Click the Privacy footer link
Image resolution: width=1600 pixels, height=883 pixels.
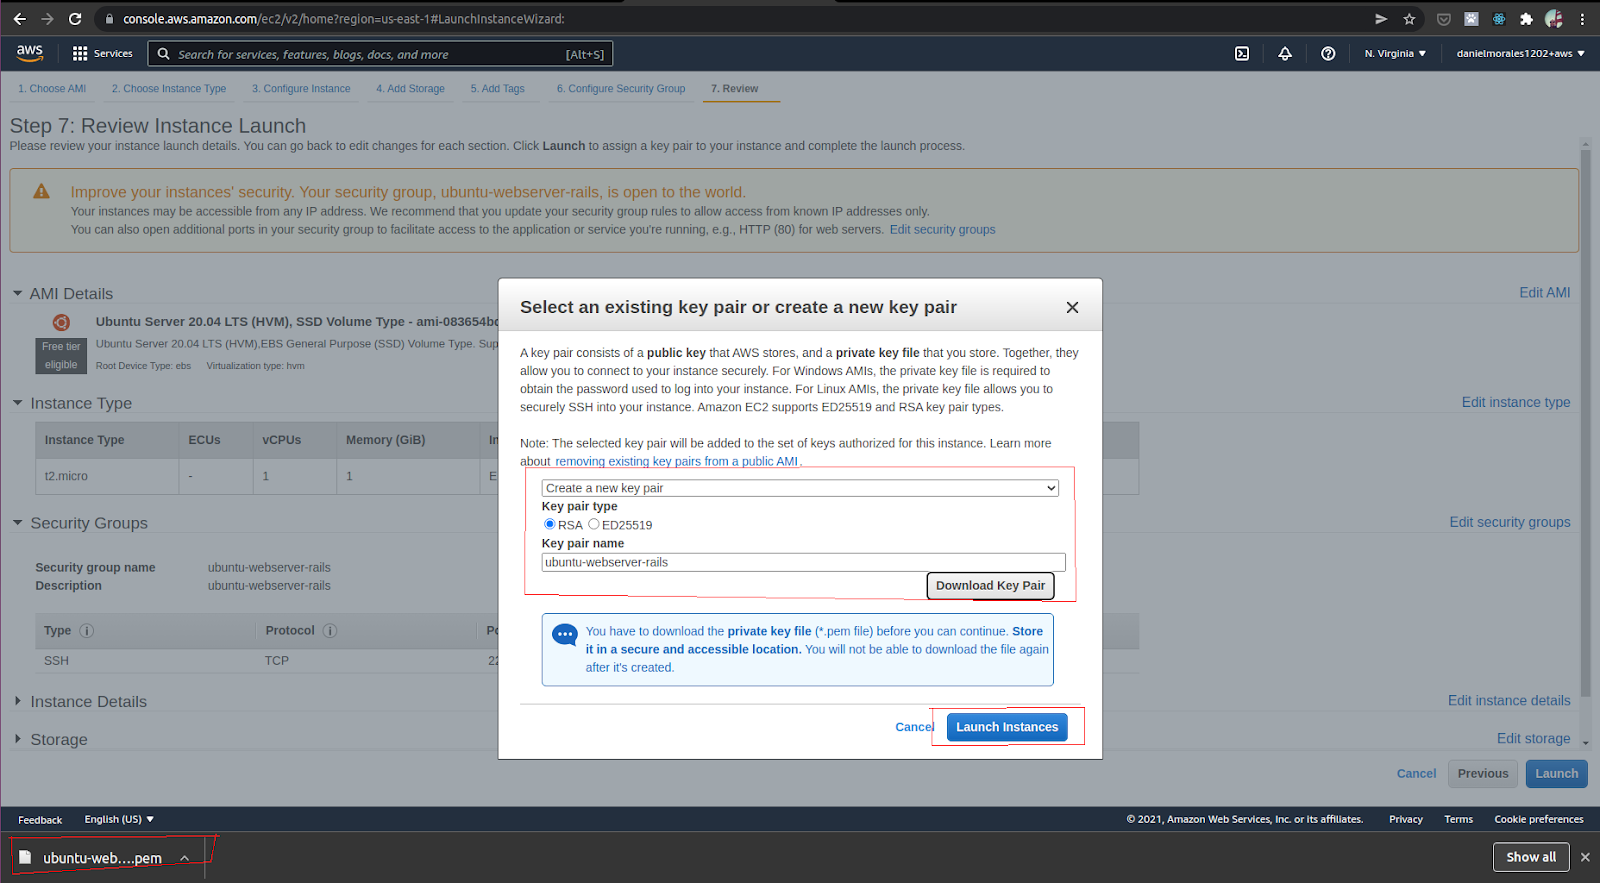[x=1406, y=819]
